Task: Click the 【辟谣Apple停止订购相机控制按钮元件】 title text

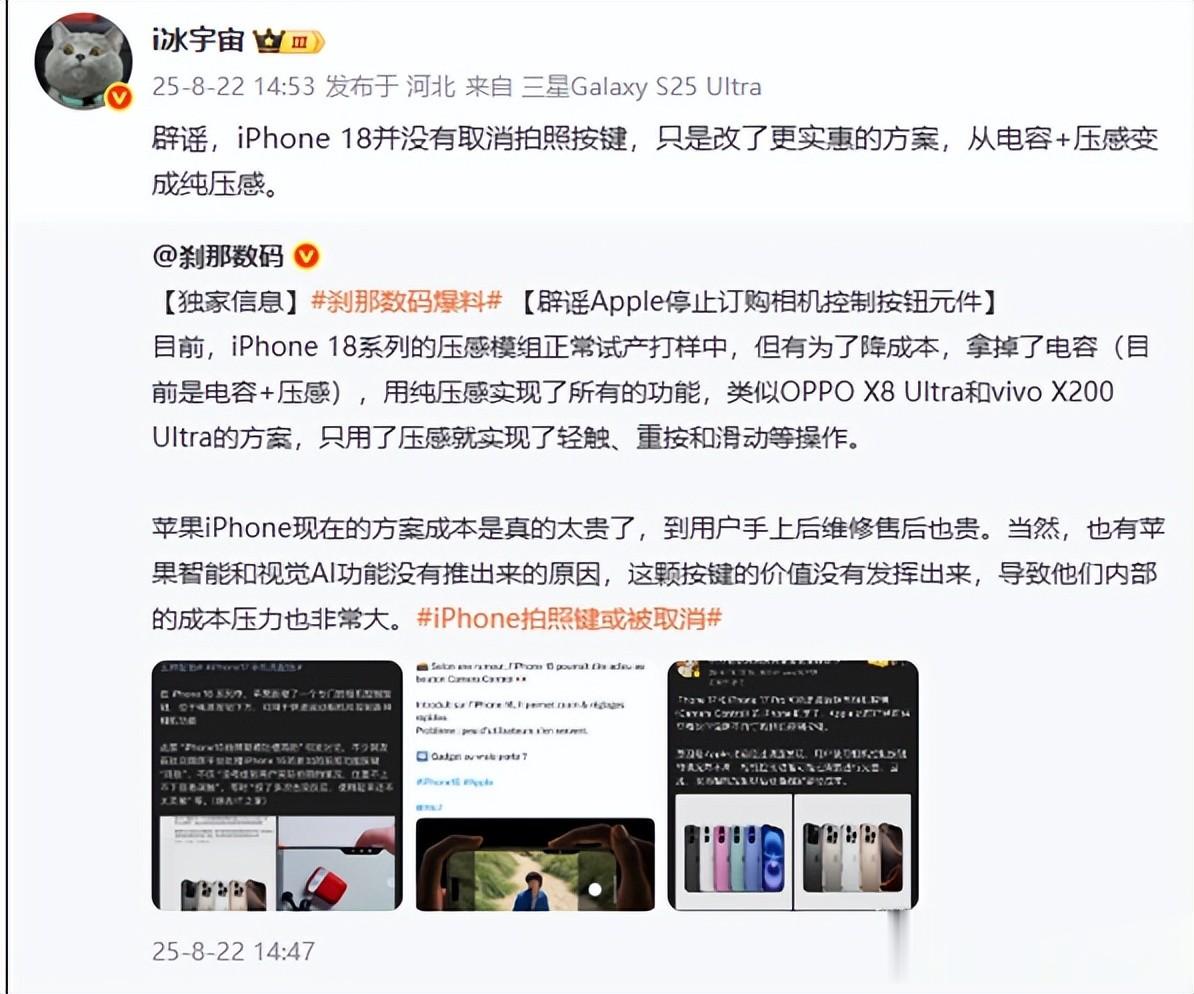Action: (x=759, y=302)
